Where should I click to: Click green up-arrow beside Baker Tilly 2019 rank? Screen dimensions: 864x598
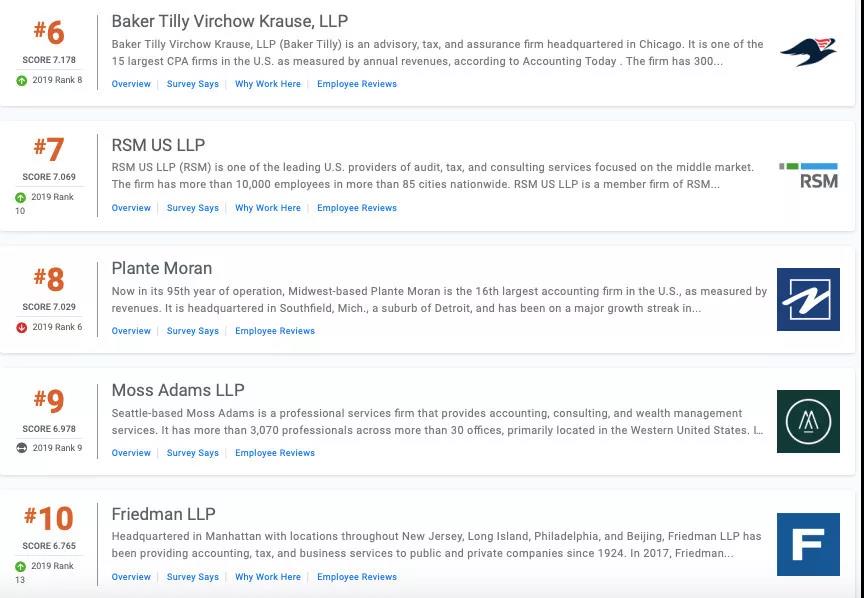click(21, 80)
